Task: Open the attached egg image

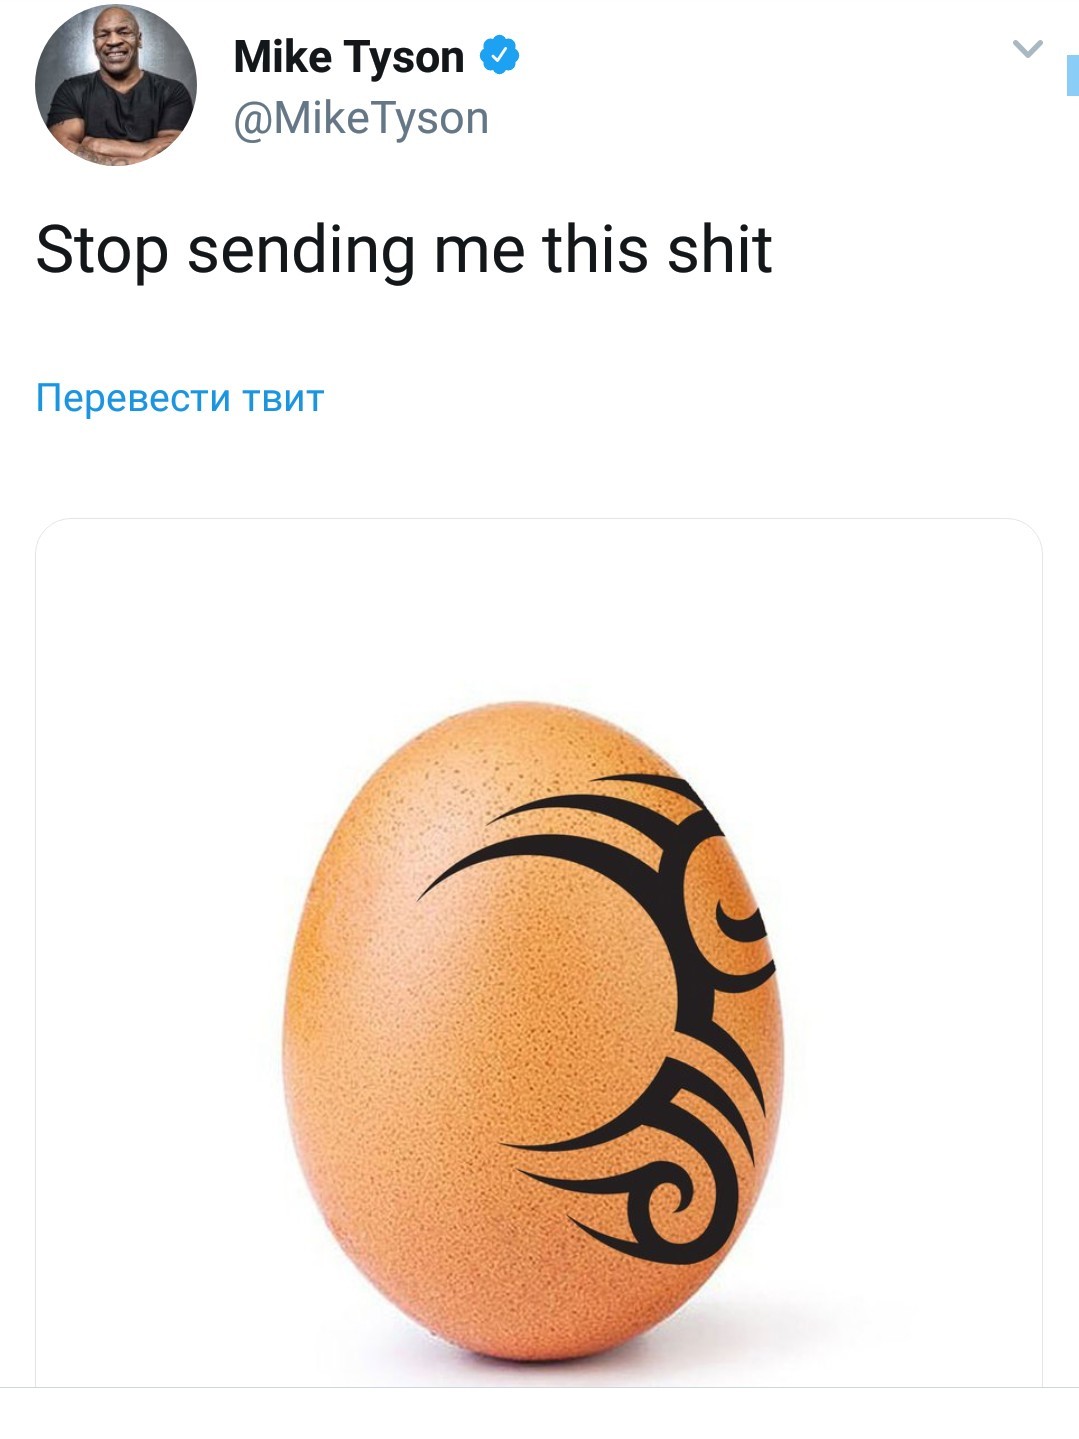Action: [539, 953]
